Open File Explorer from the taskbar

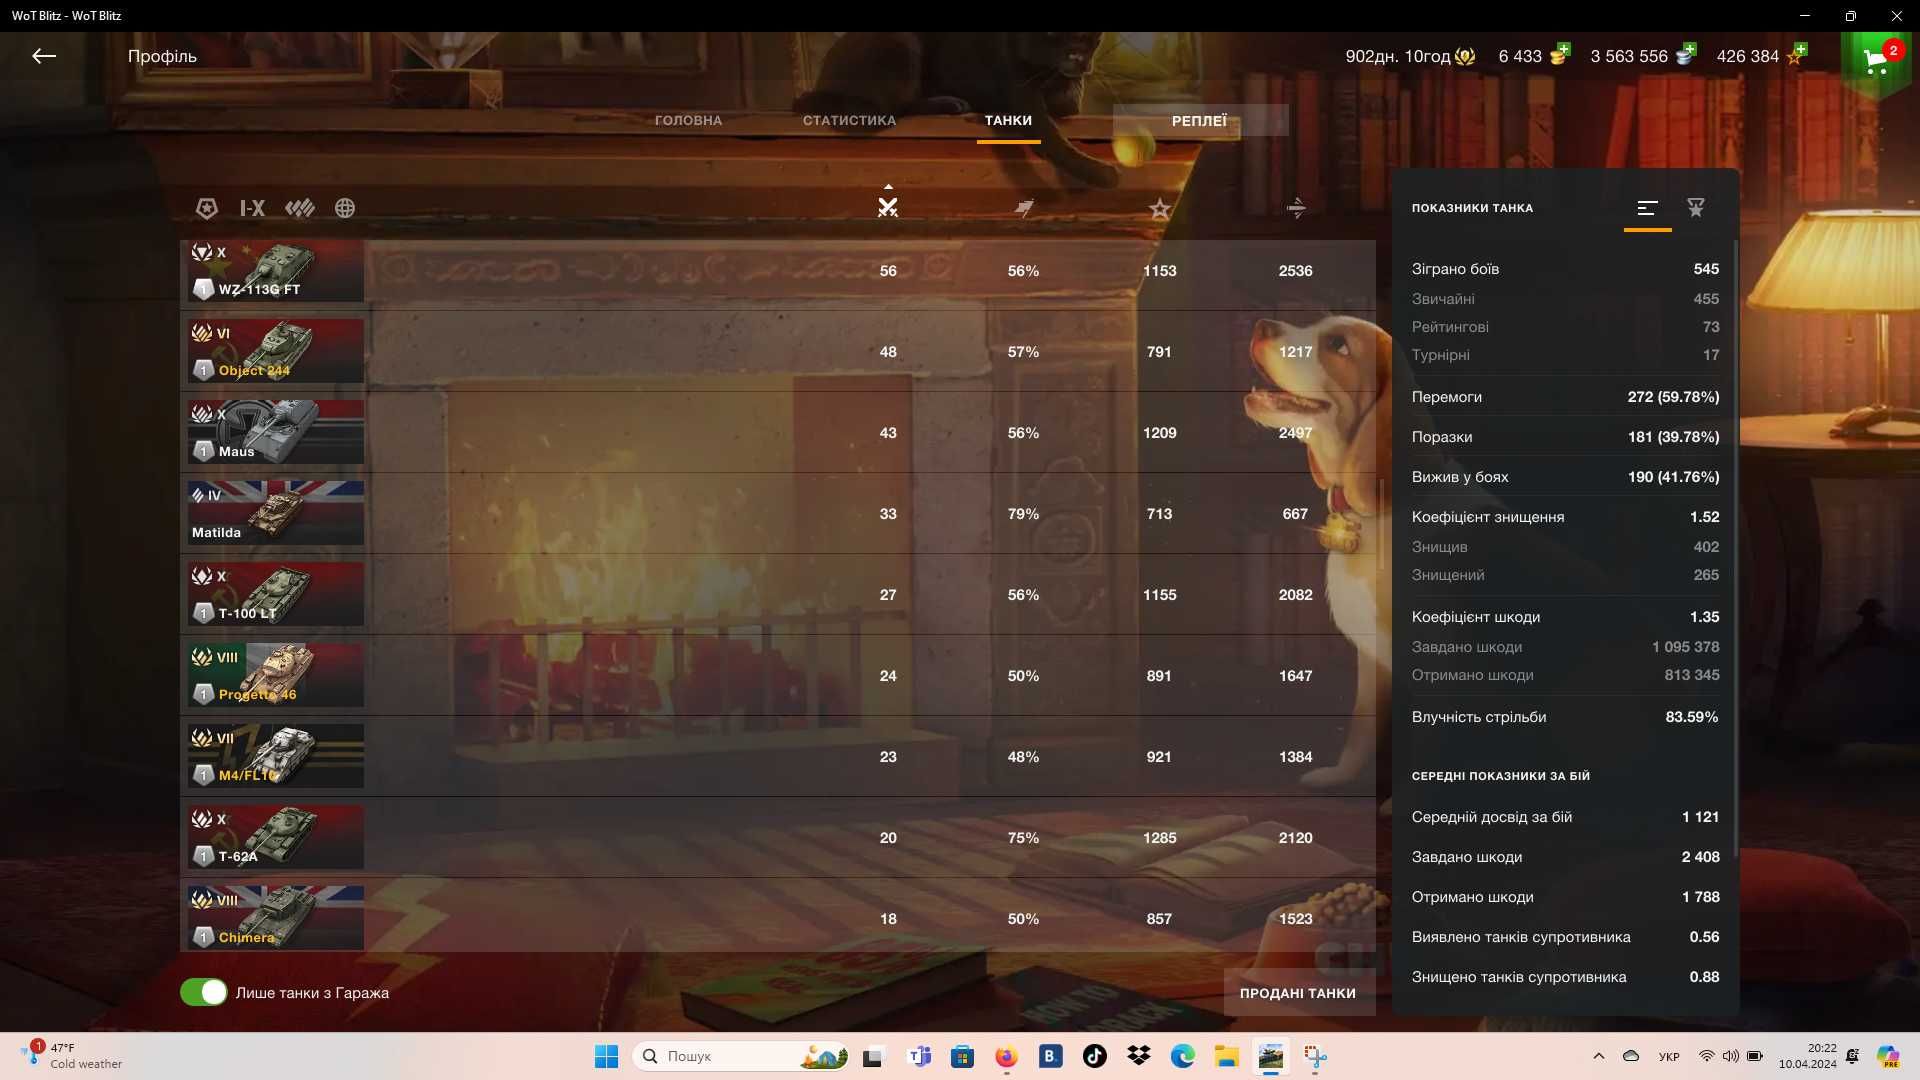pyautogui.click(x=1227, y=1056)
